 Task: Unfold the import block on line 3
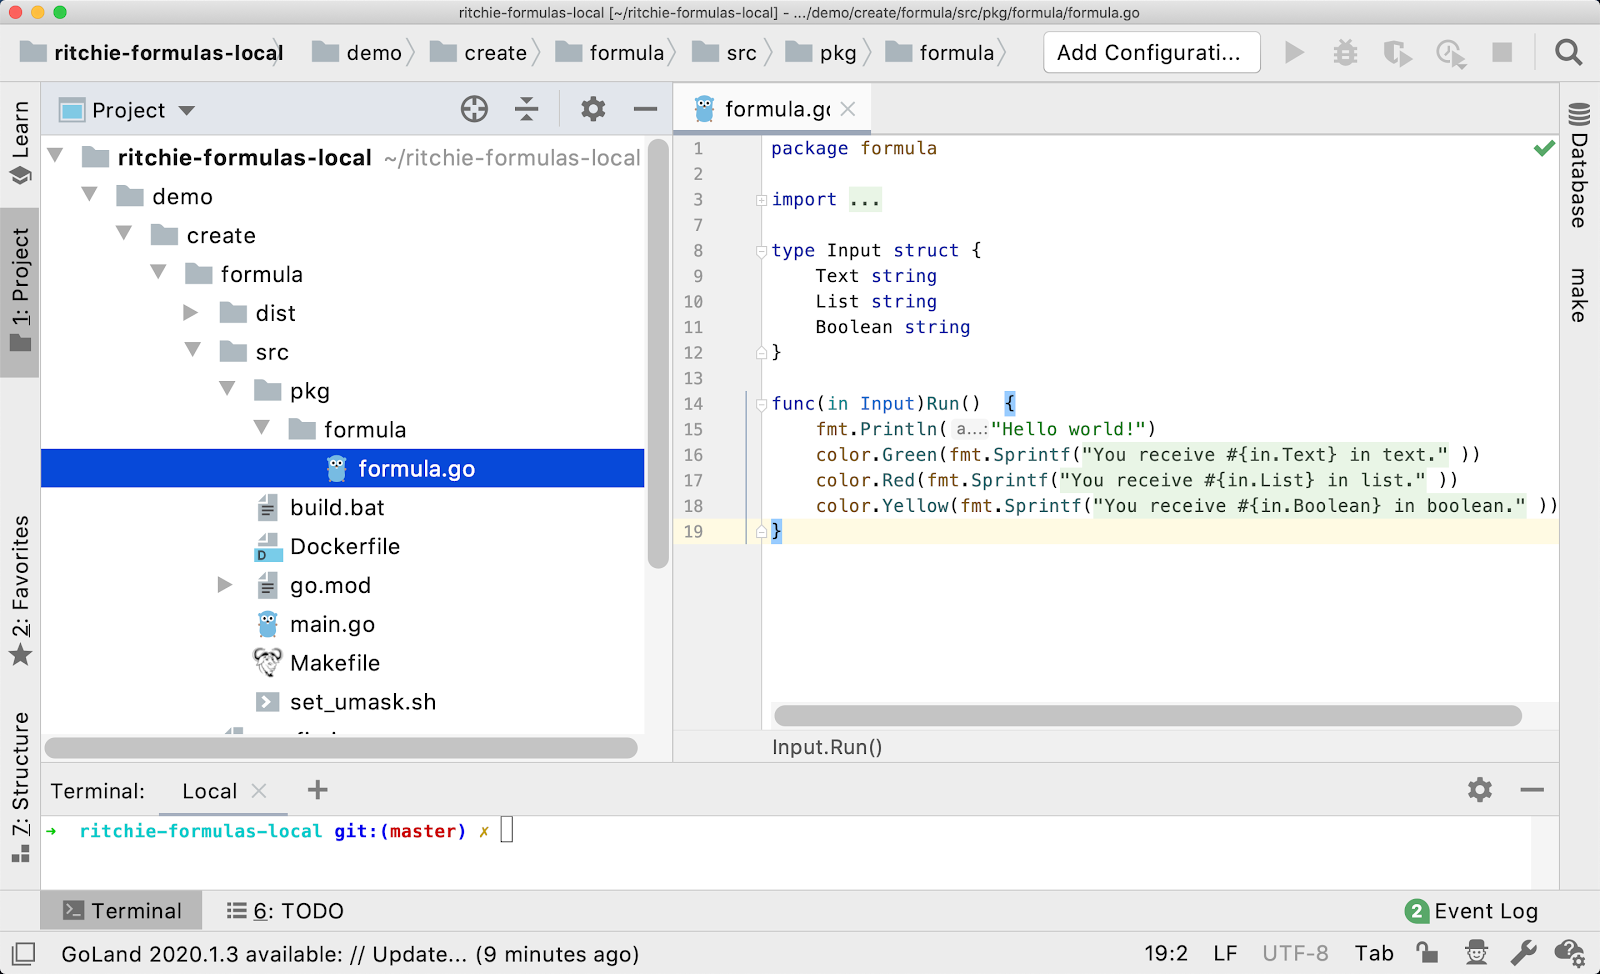point(762,200)
